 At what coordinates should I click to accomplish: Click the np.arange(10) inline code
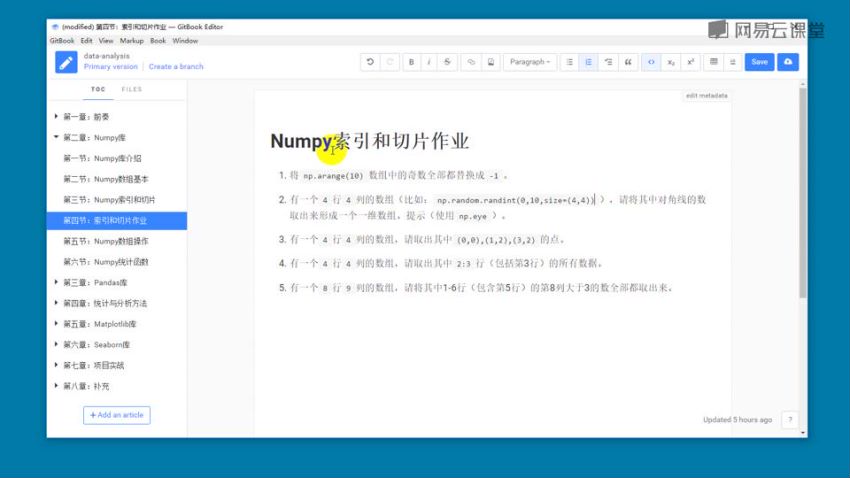[333, 176]
